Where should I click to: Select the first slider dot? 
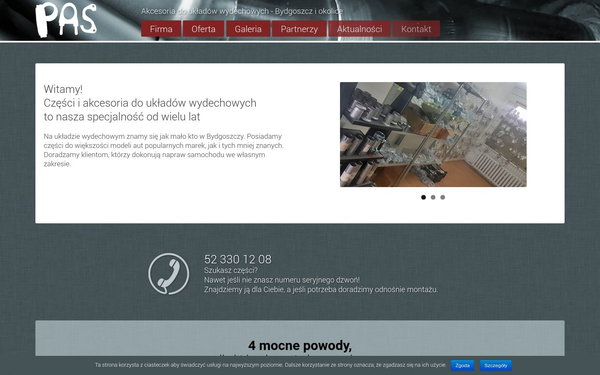(x=423, y=197)
